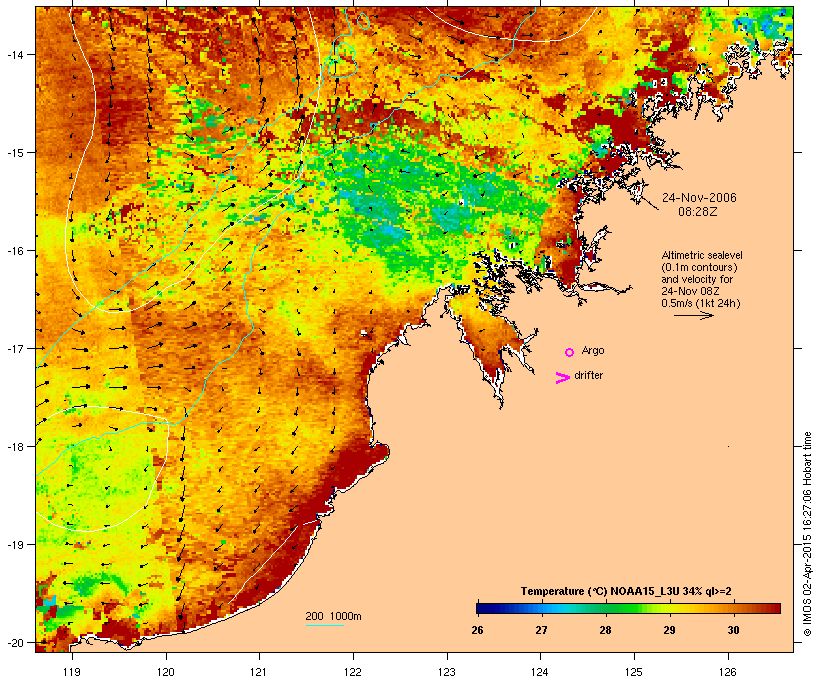
Task: Click latitude axis label -18
Action: (15, 446)
